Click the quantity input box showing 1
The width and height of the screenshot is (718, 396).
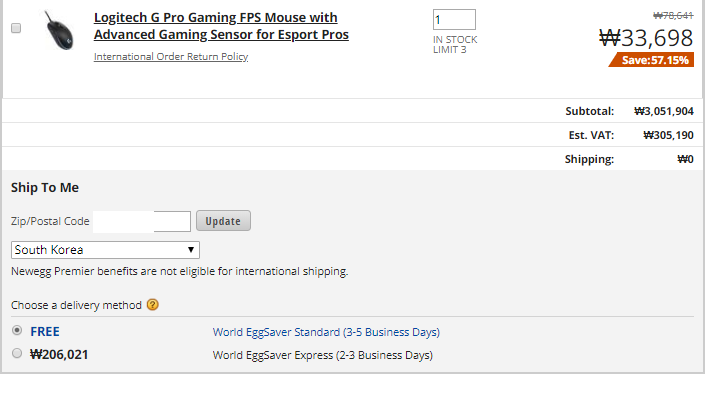coord(454,20)
